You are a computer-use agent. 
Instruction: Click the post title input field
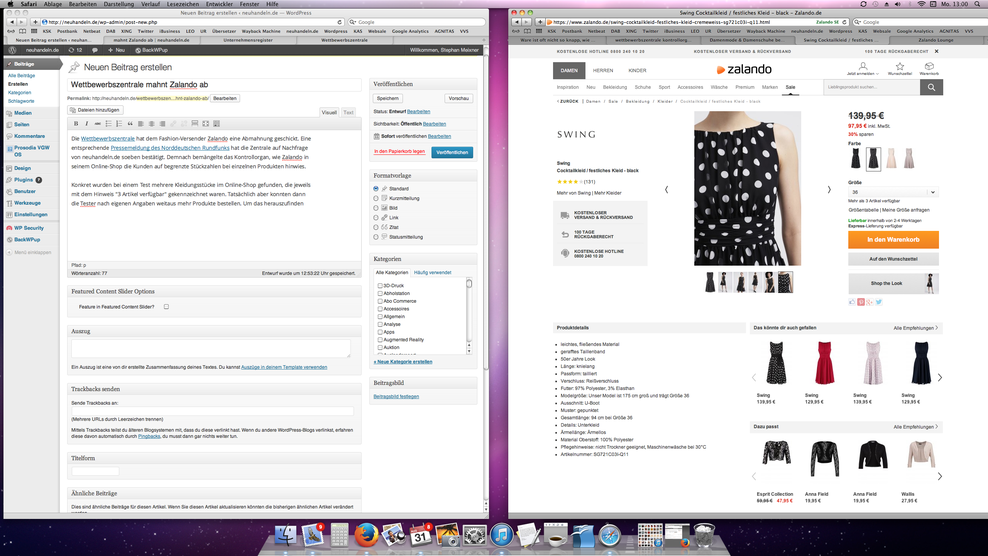(x=214, y=84)
